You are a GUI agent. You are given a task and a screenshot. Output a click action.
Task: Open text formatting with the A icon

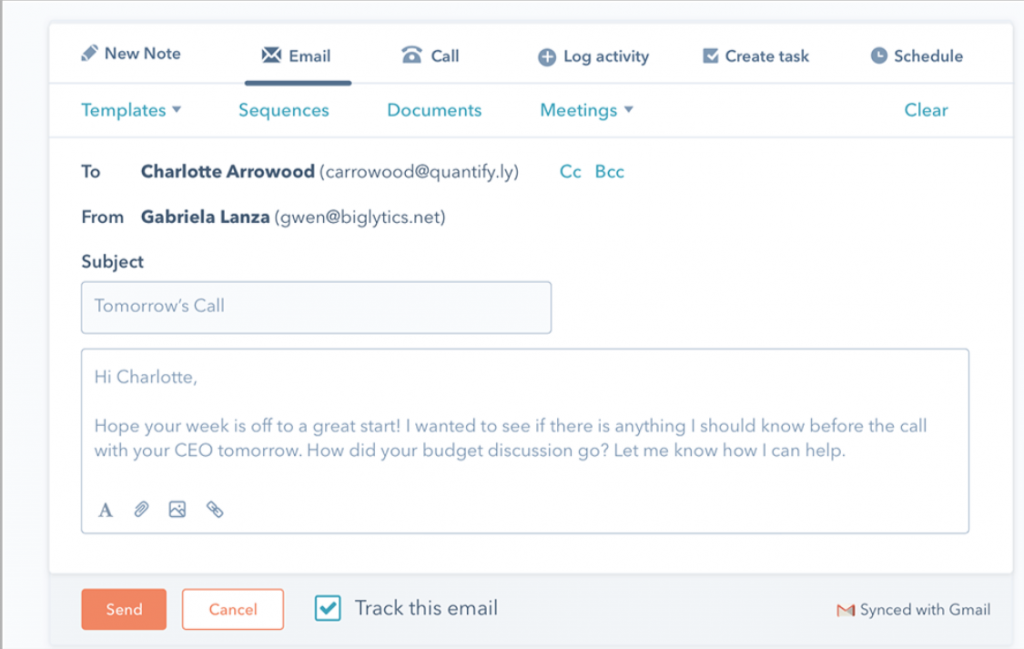(104, 509)
